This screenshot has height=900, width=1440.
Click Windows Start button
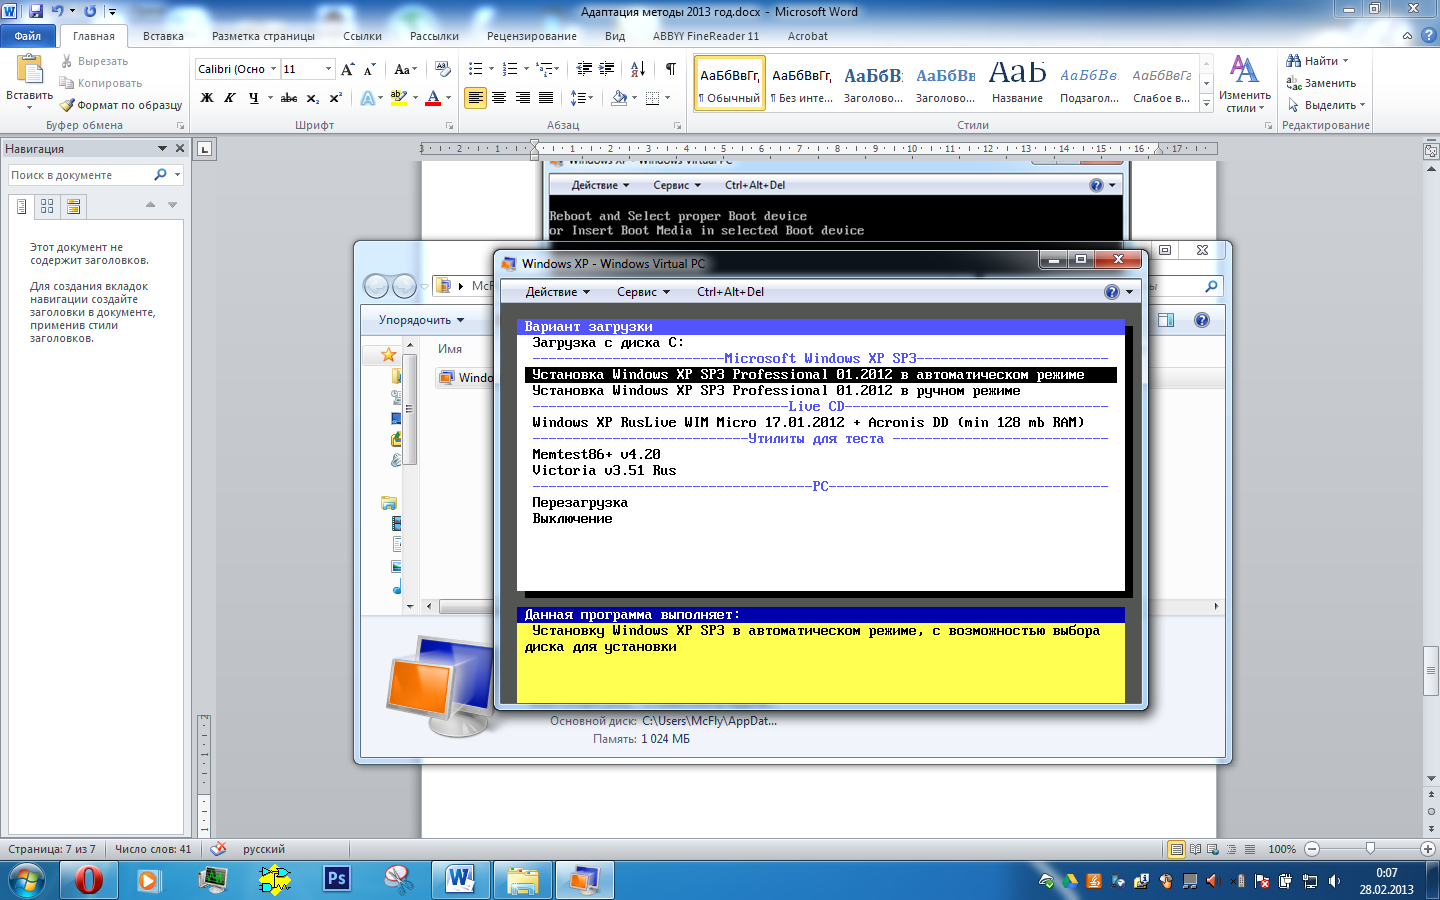click(x=27, y=880)
